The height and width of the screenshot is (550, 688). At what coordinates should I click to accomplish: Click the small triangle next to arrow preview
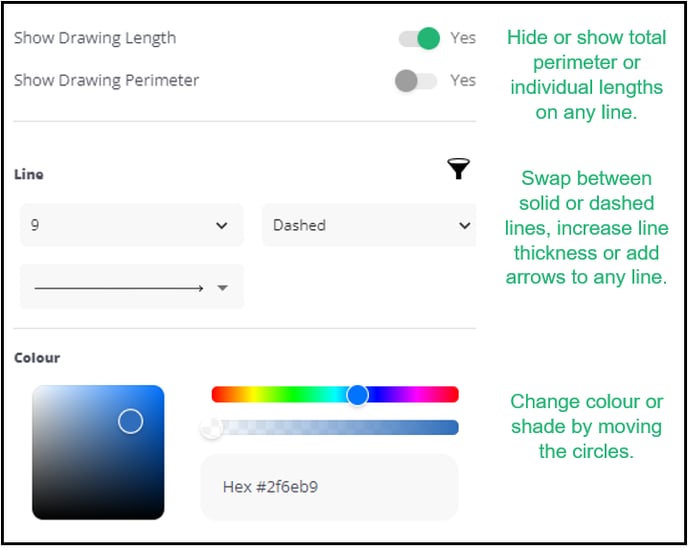tap(222, 288)
